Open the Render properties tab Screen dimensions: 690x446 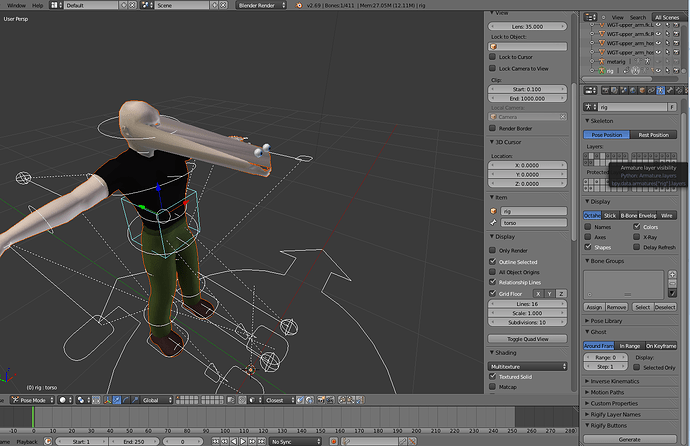pos(606,90)
